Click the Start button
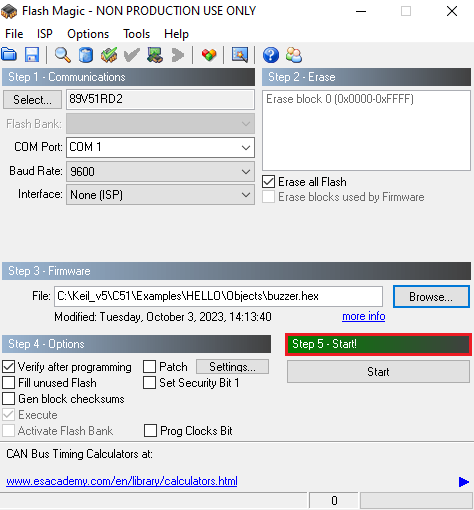 tap(378, 372)
